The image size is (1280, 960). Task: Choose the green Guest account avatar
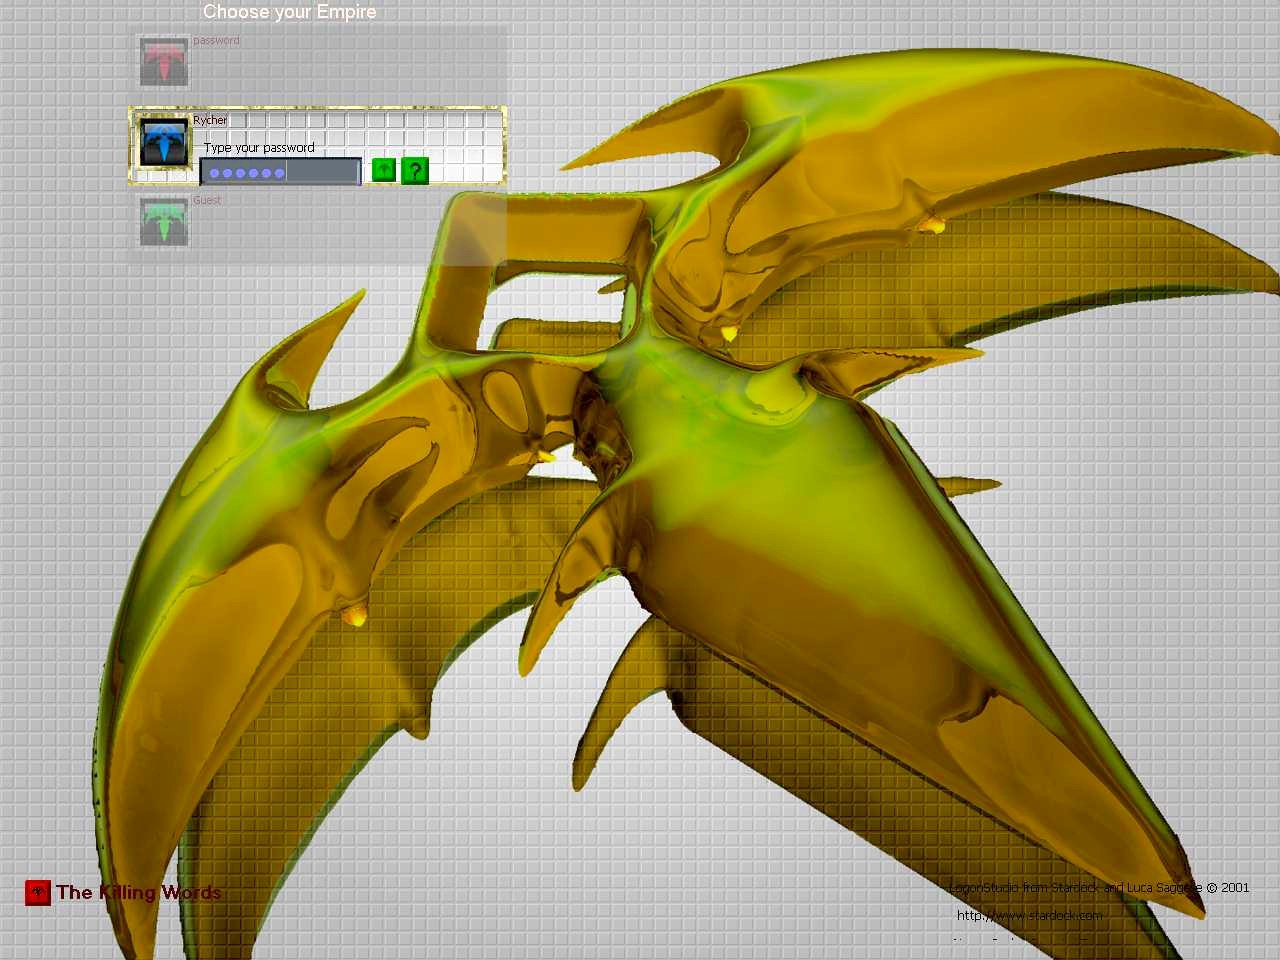(x=163, y=222)
